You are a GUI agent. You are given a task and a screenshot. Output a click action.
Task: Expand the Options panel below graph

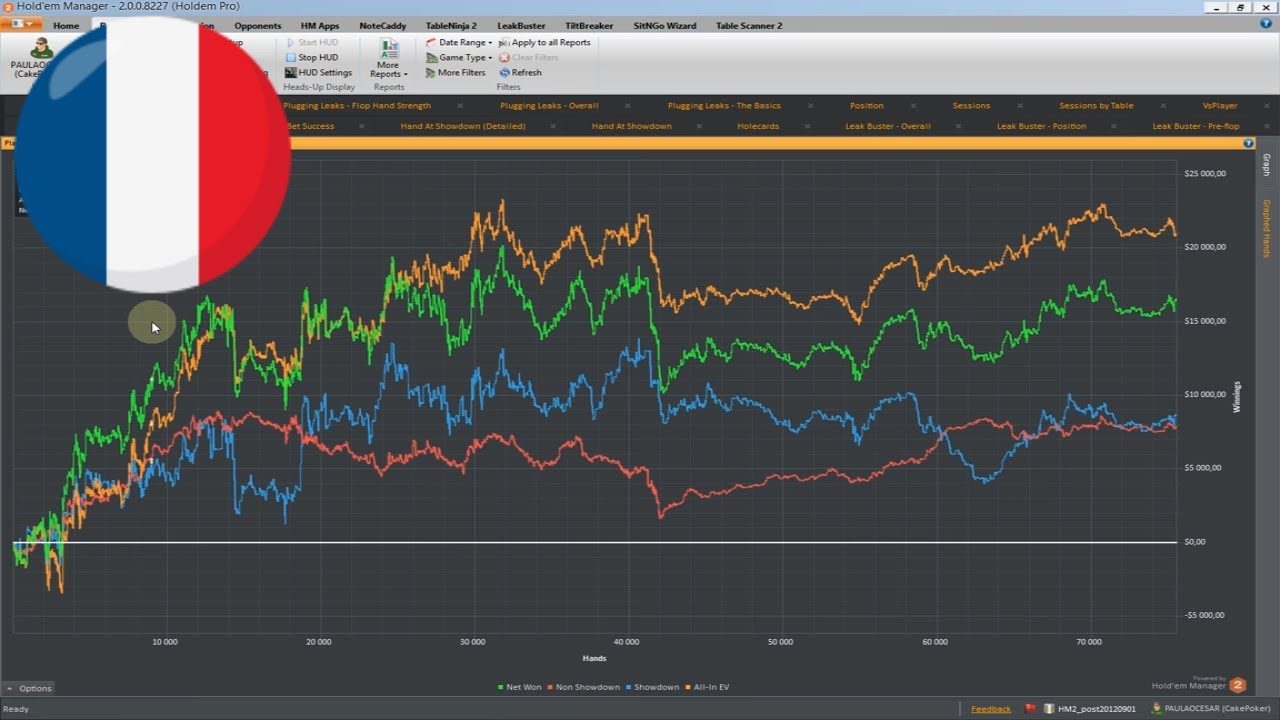(x=28, y=688)
